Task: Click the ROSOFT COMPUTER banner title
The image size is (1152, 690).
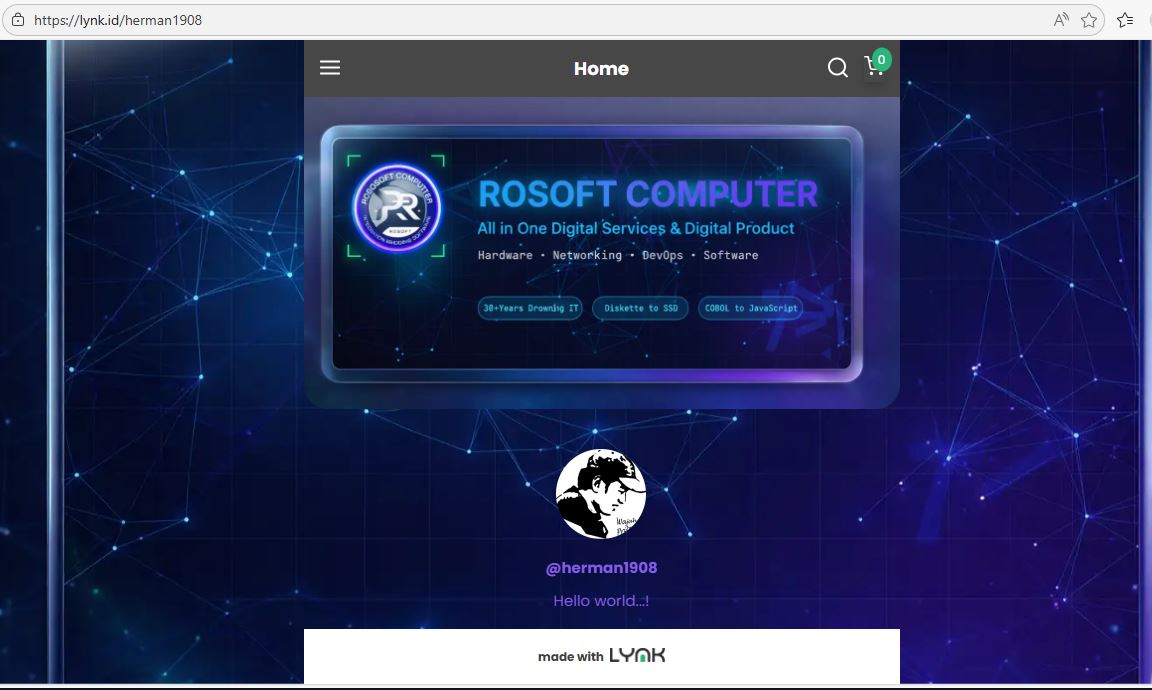Action: (647, 194)
